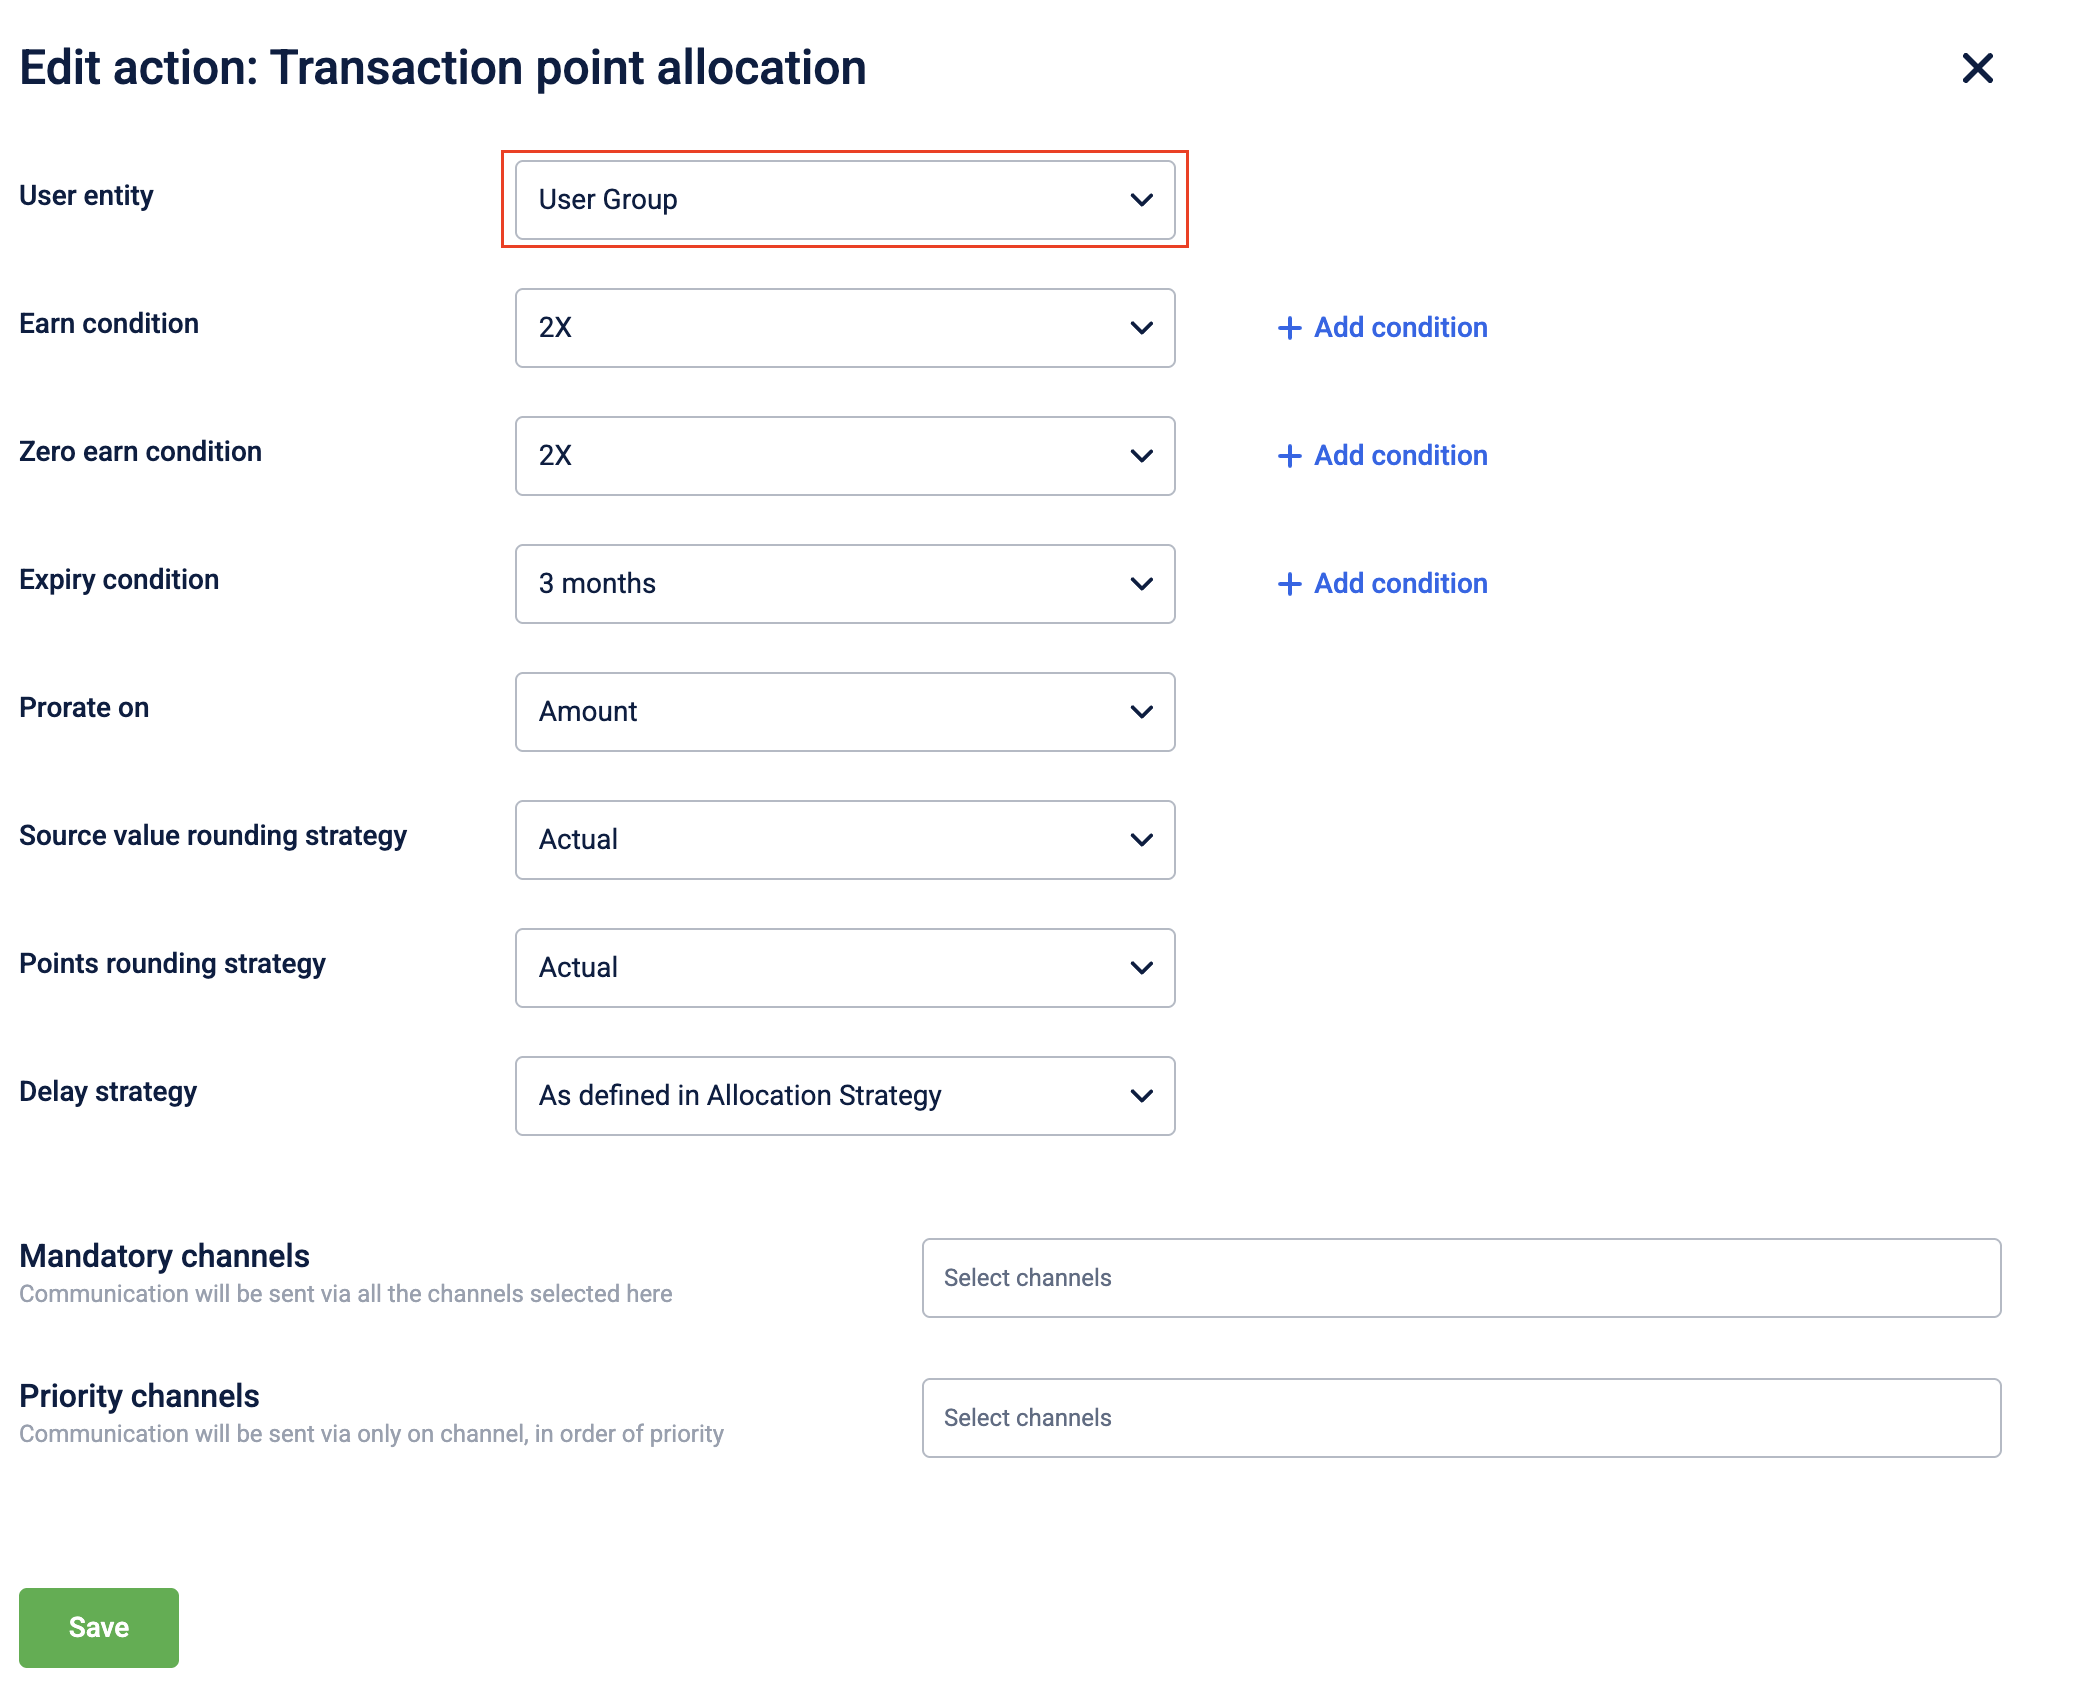Open the Zero earn condition dropdown
Screen dimensions: 2088x1684
tap(845, 456)
